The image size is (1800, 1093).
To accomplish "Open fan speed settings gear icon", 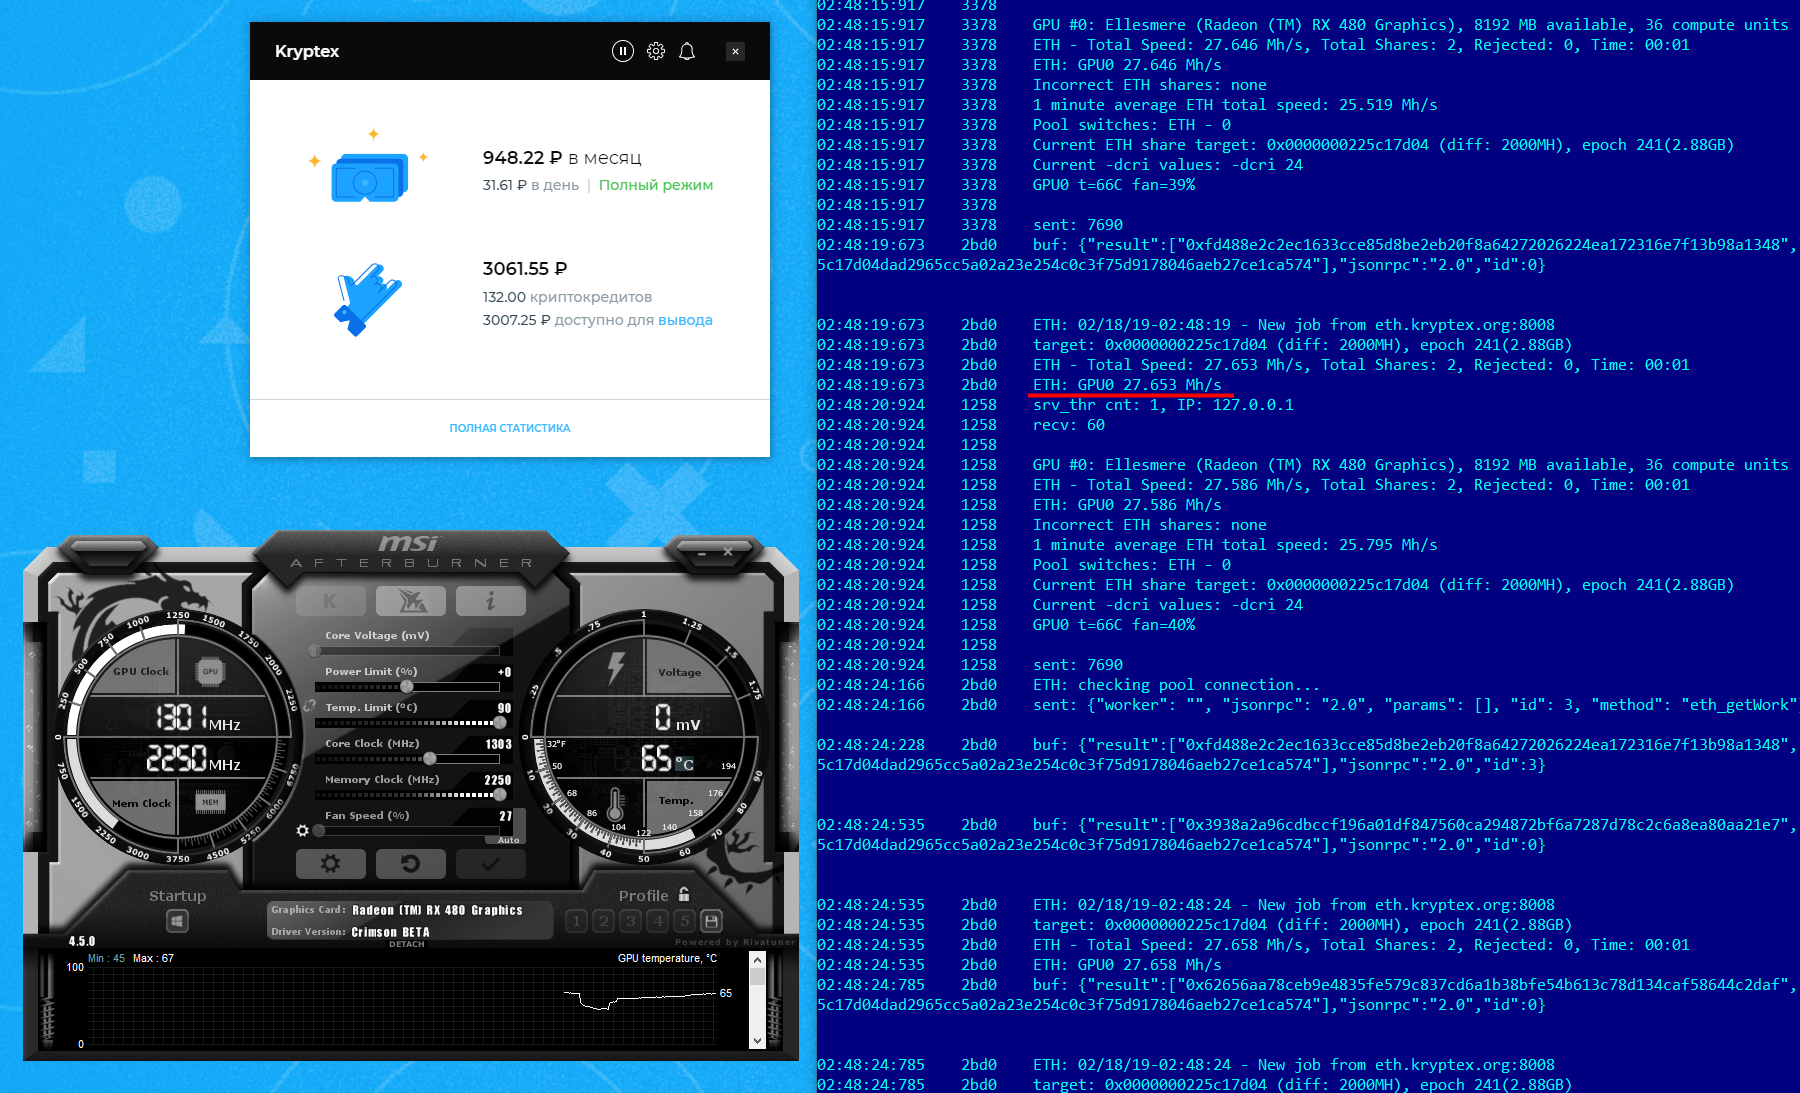I will coord(303,830).
